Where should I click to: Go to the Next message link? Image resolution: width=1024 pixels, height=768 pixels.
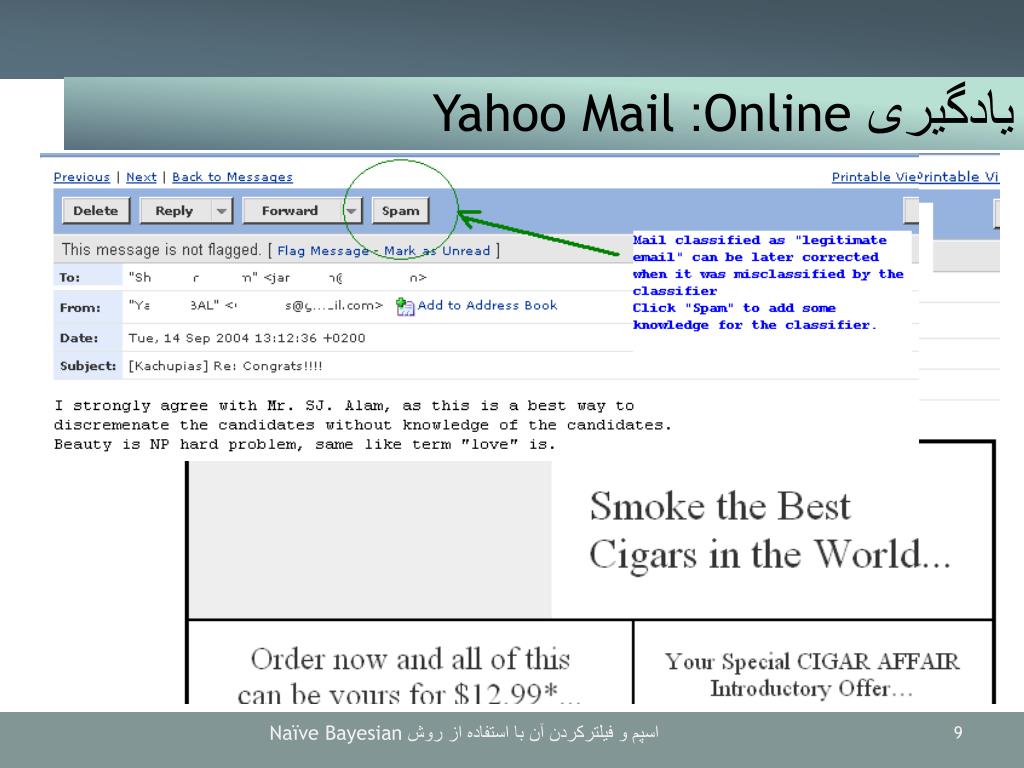click(141, 177)
